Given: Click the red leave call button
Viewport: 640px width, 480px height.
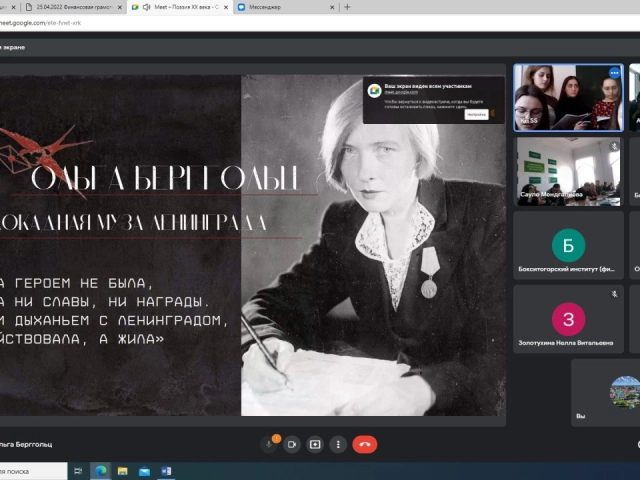Looking at the screenshot, I should [x=364, y=444].
